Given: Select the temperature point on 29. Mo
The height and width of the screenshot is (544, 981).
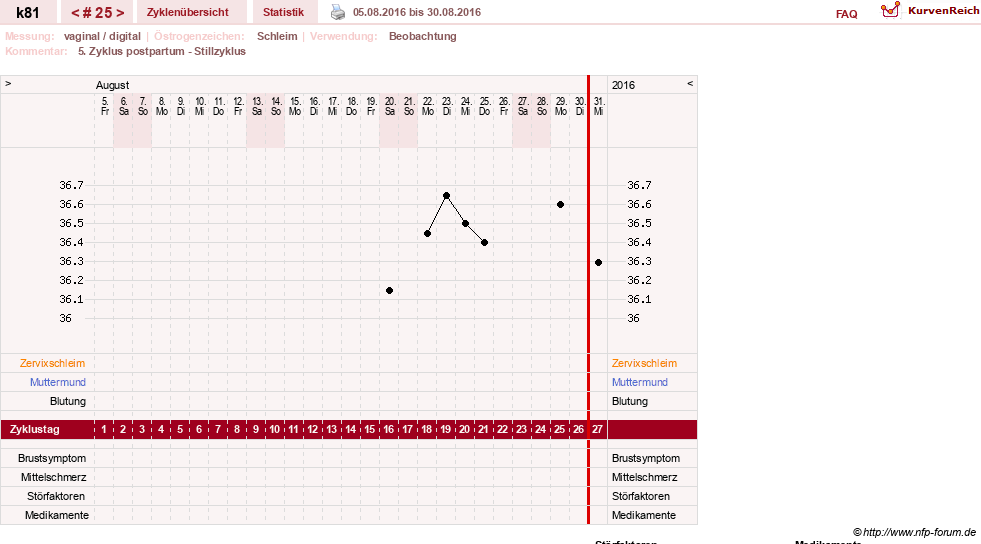Looking at the screenshot, I should click(561, 204).
